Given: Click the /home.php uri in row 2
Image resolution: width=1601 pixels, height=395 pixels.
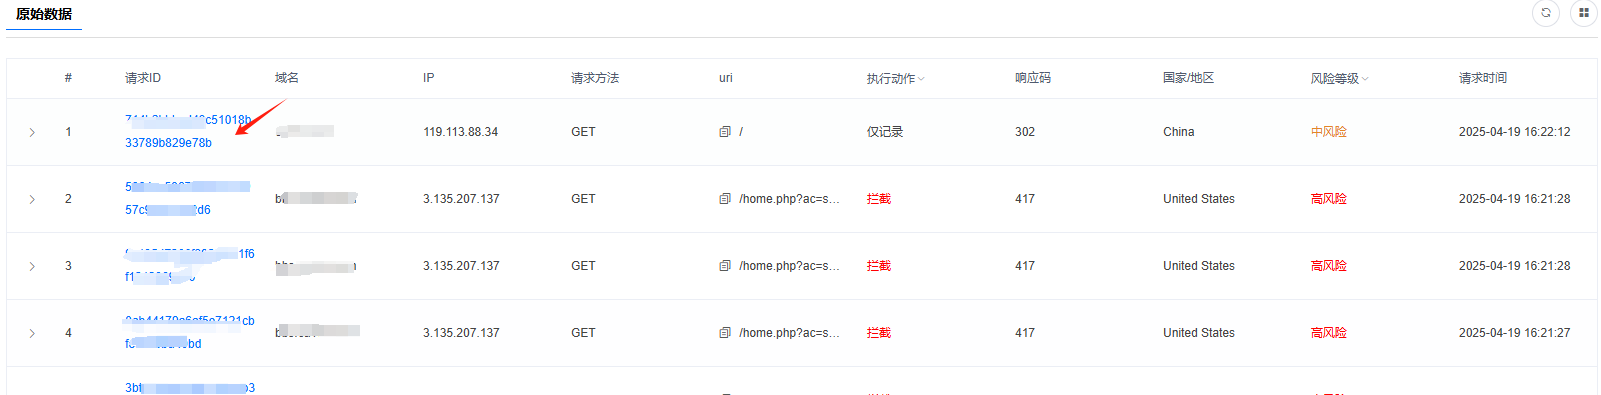Looking at the screenshot, I should point(789,199).
